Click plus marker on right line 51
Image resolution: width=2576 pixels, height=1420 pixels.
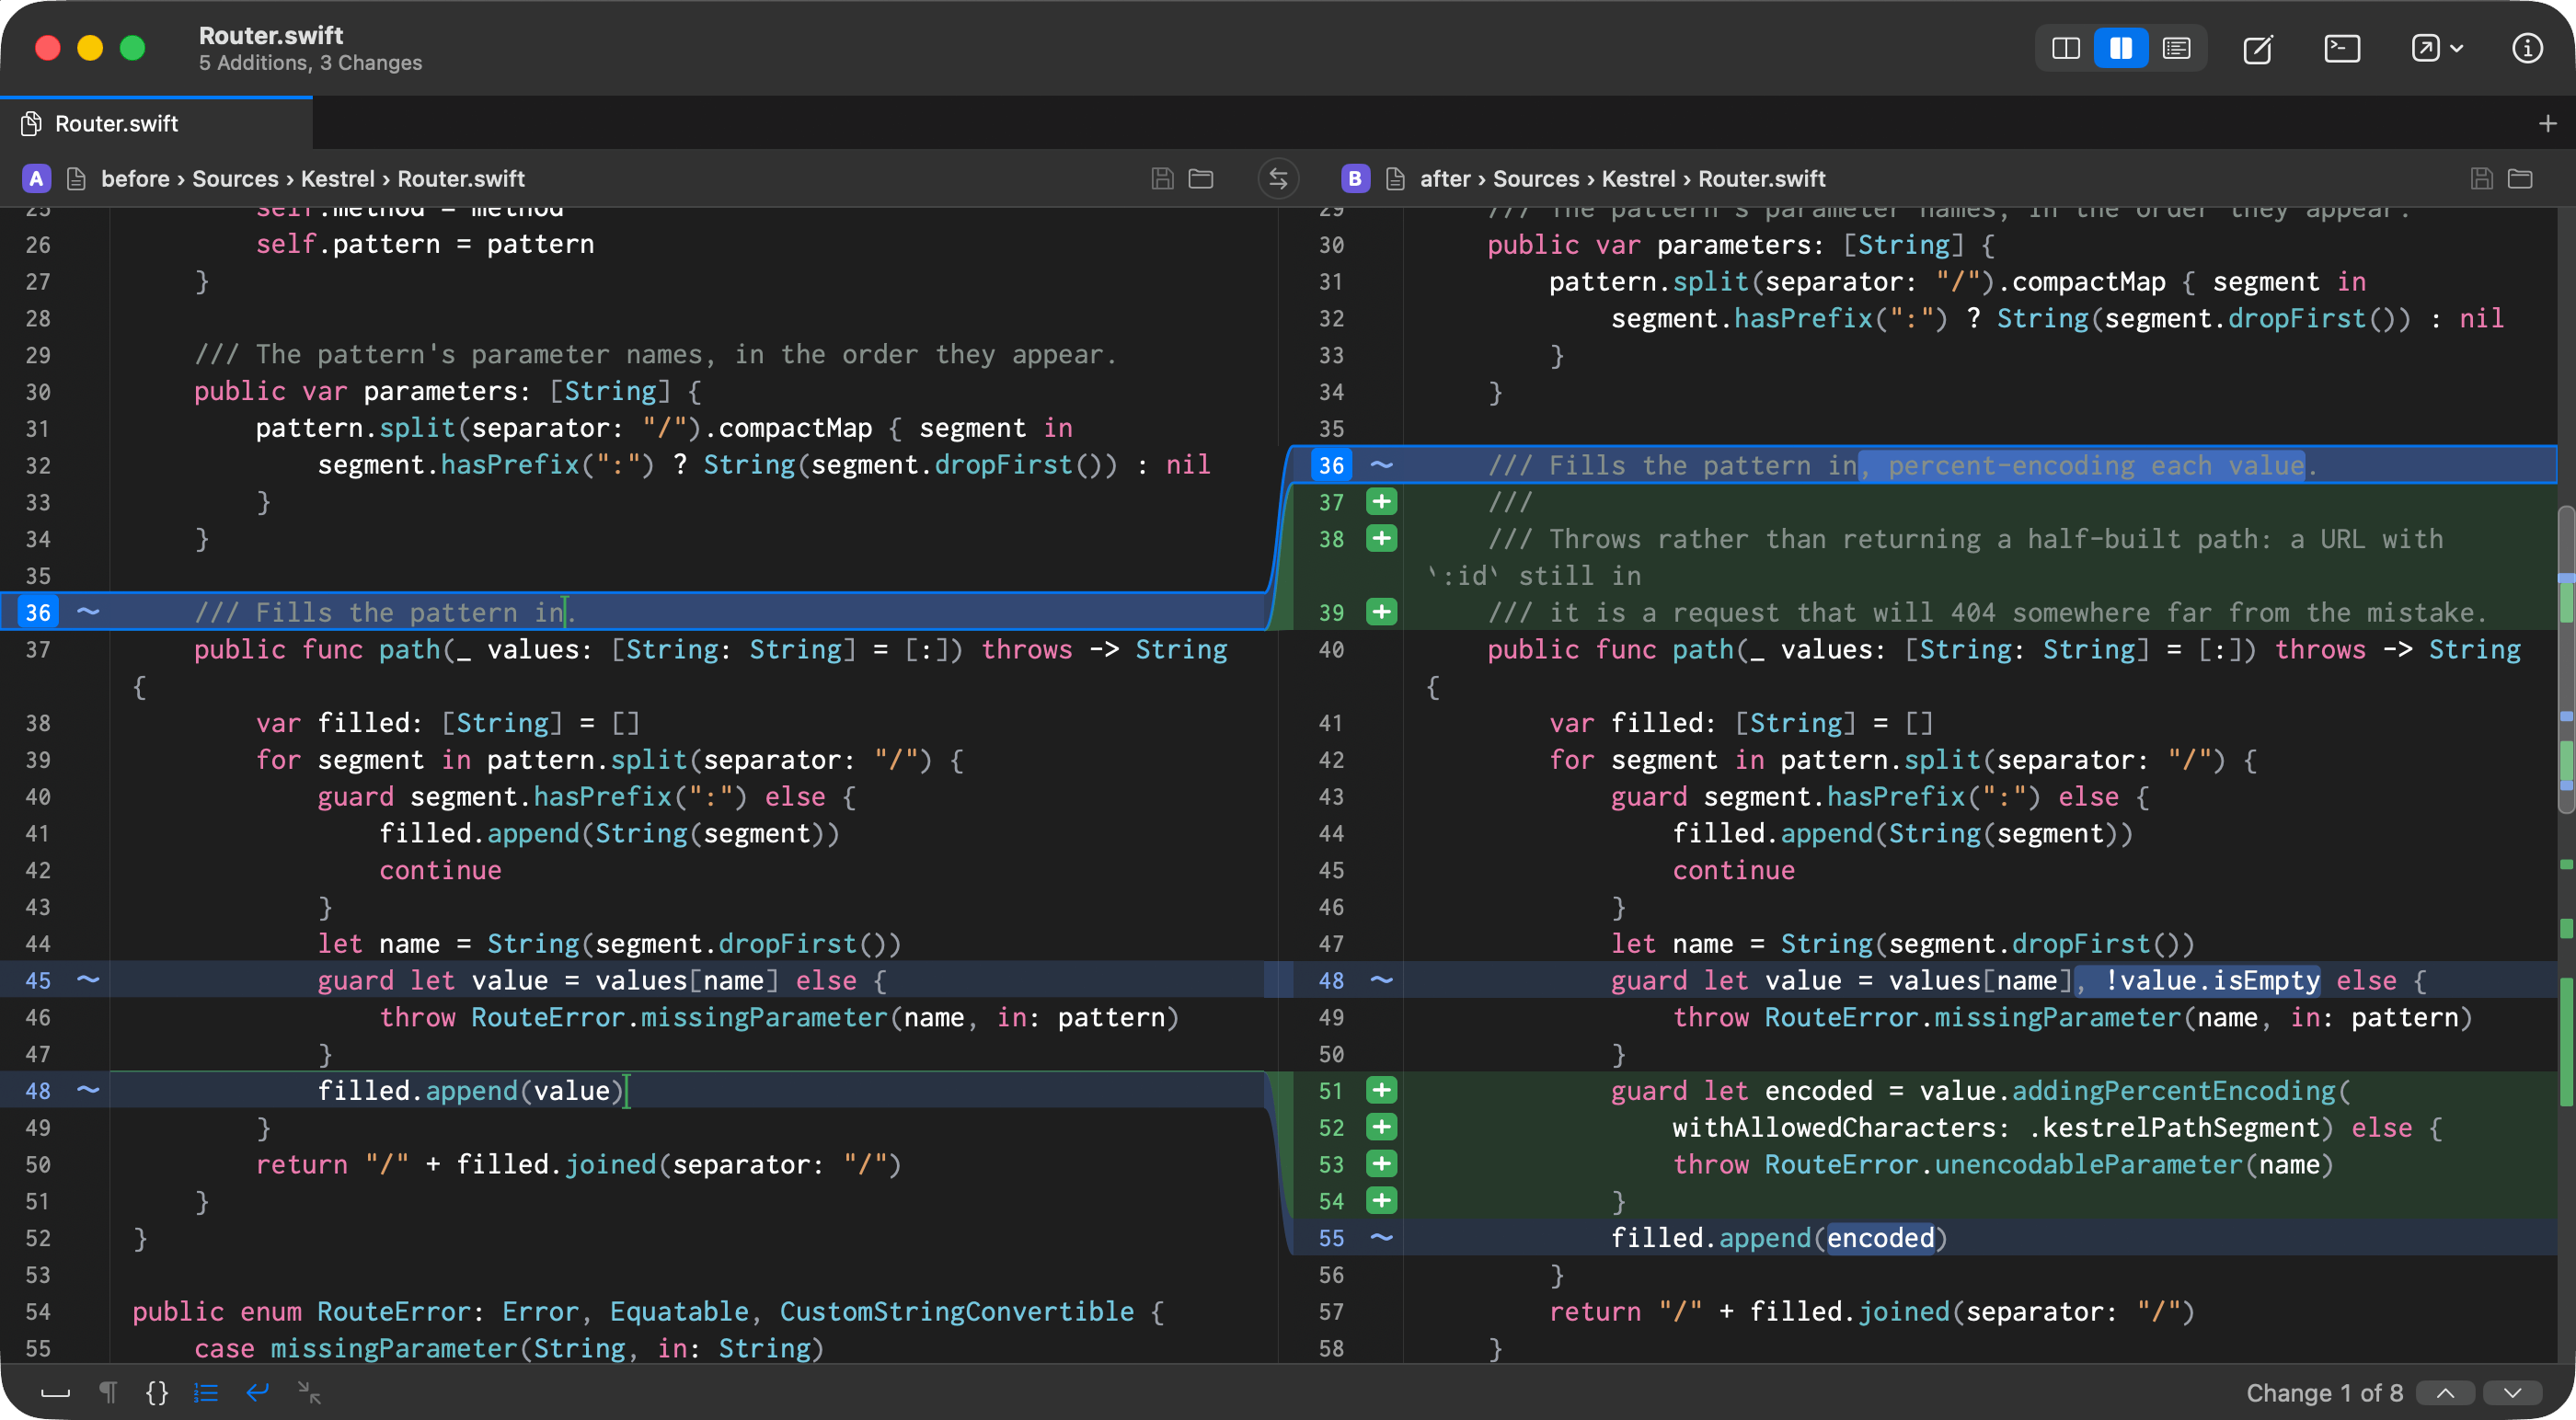(1381, 1090)
